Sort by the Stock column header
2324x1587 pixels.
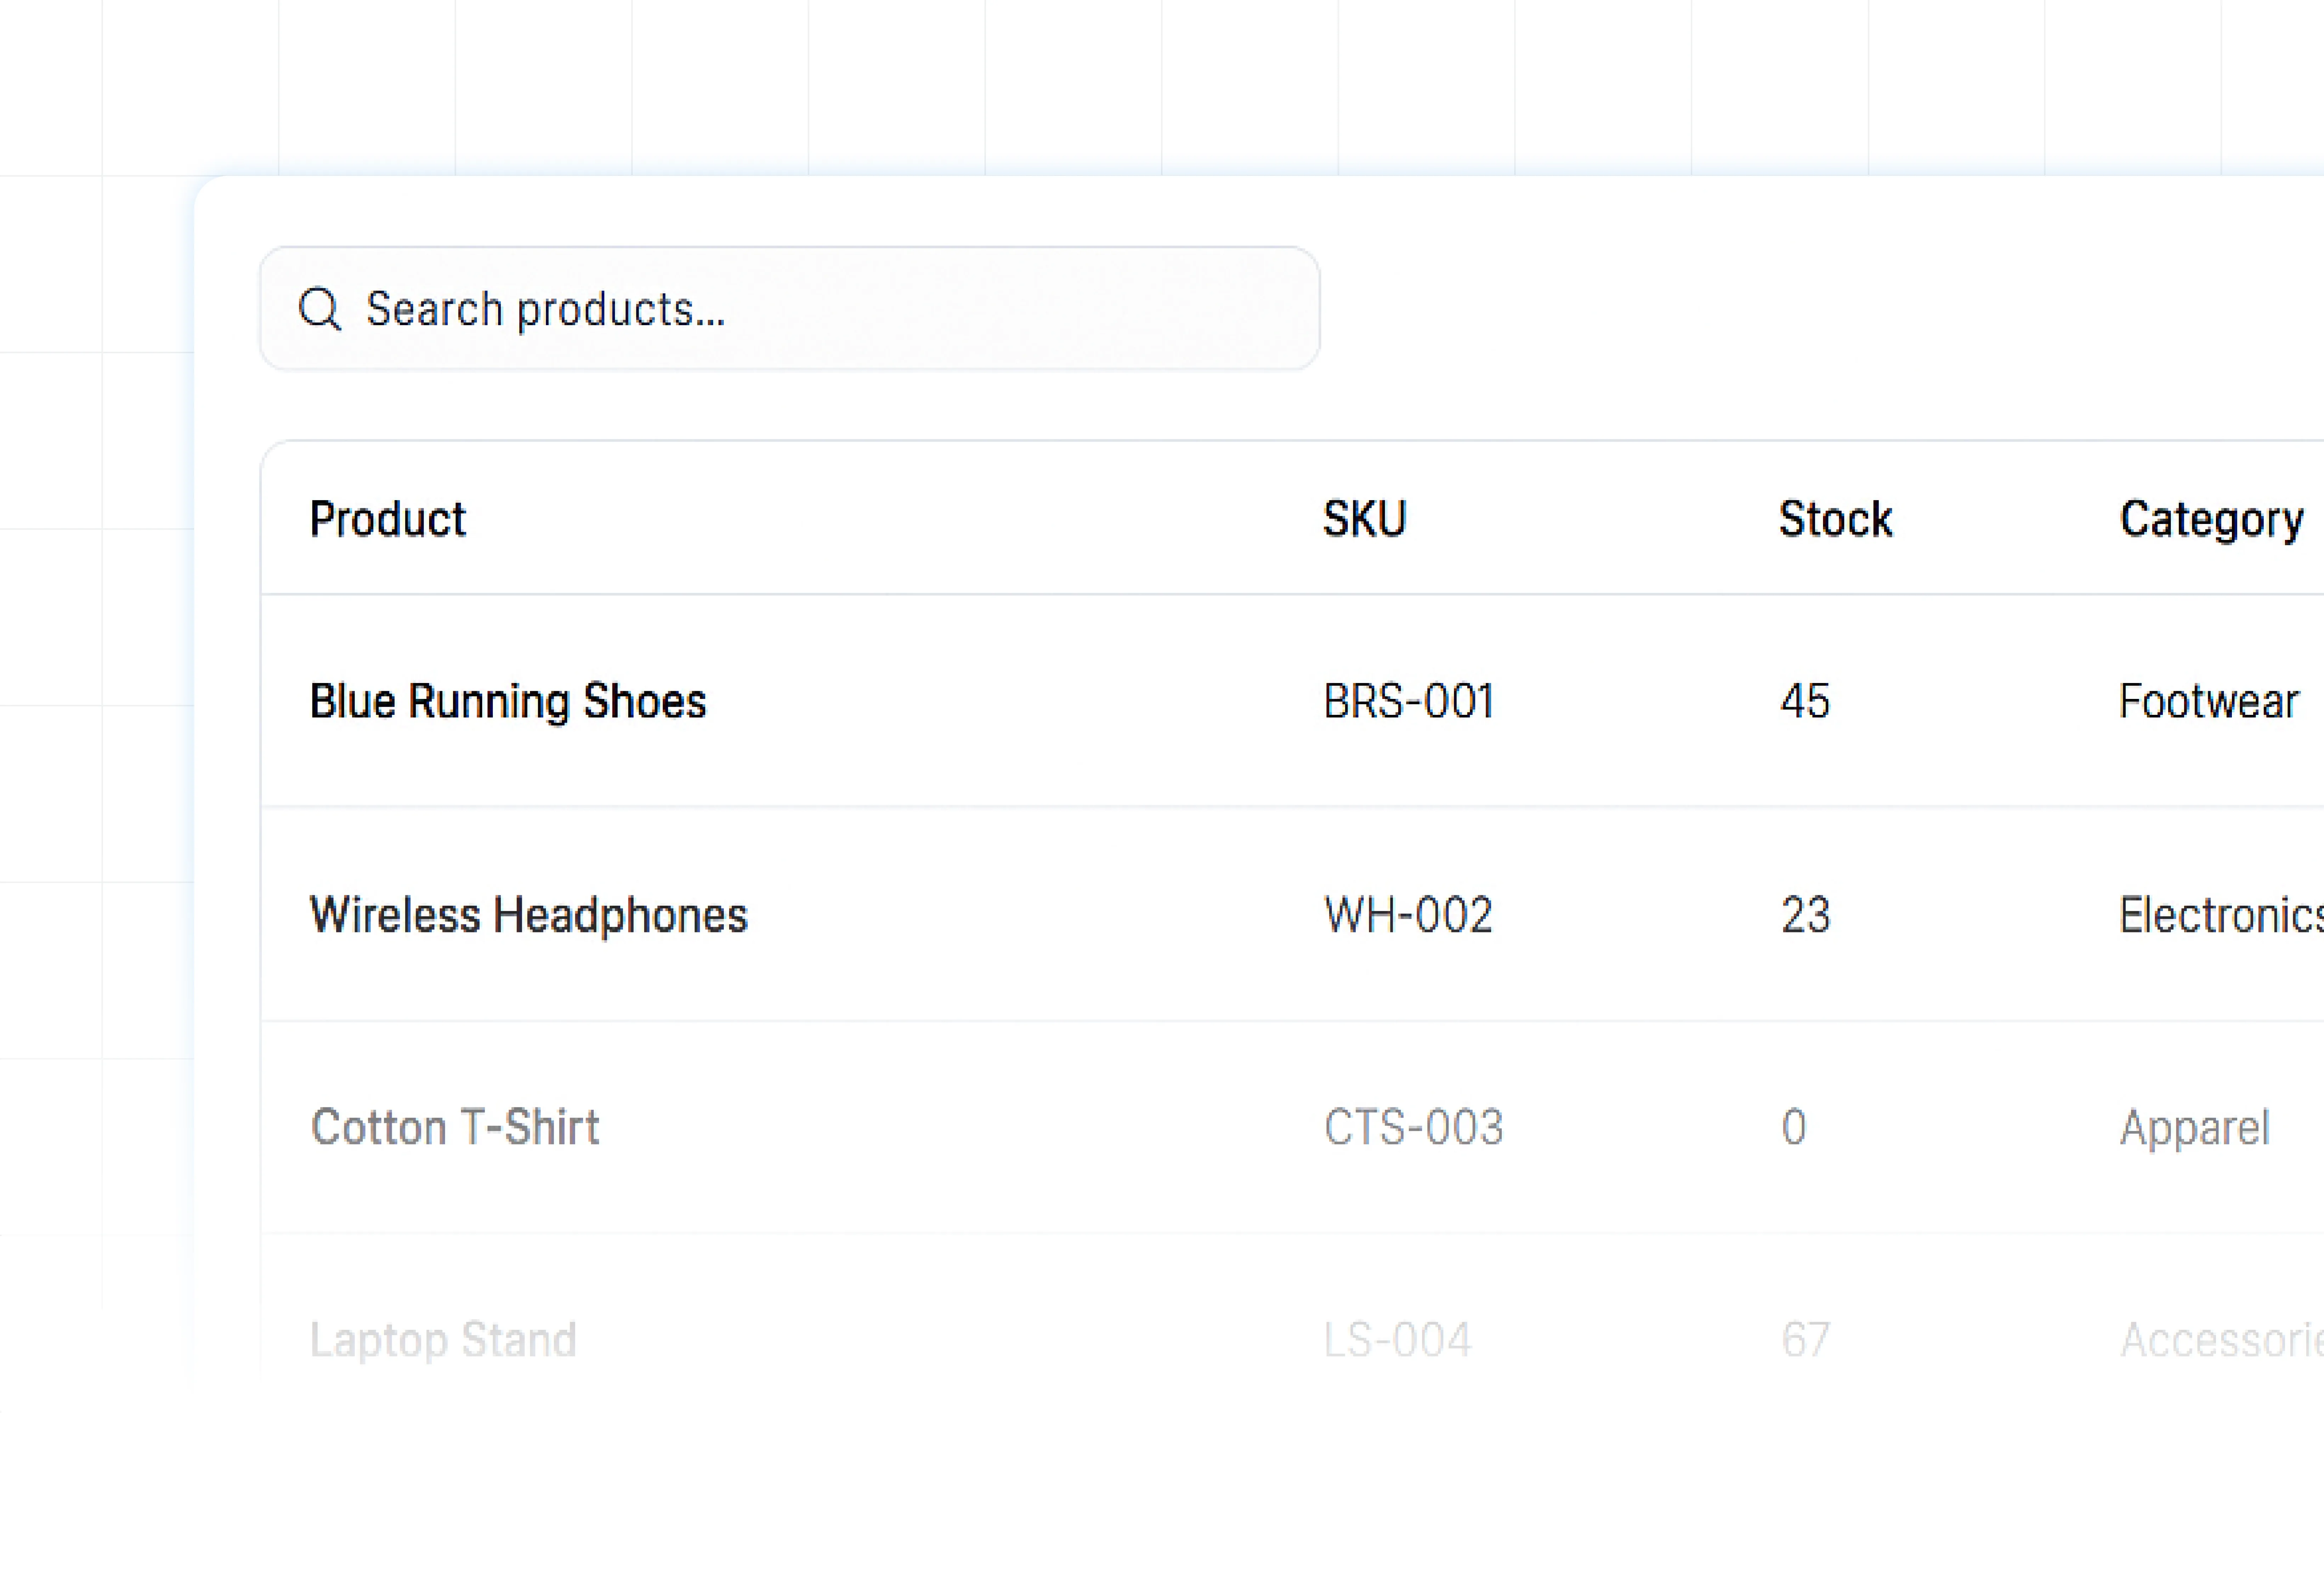coord(1835,519)
